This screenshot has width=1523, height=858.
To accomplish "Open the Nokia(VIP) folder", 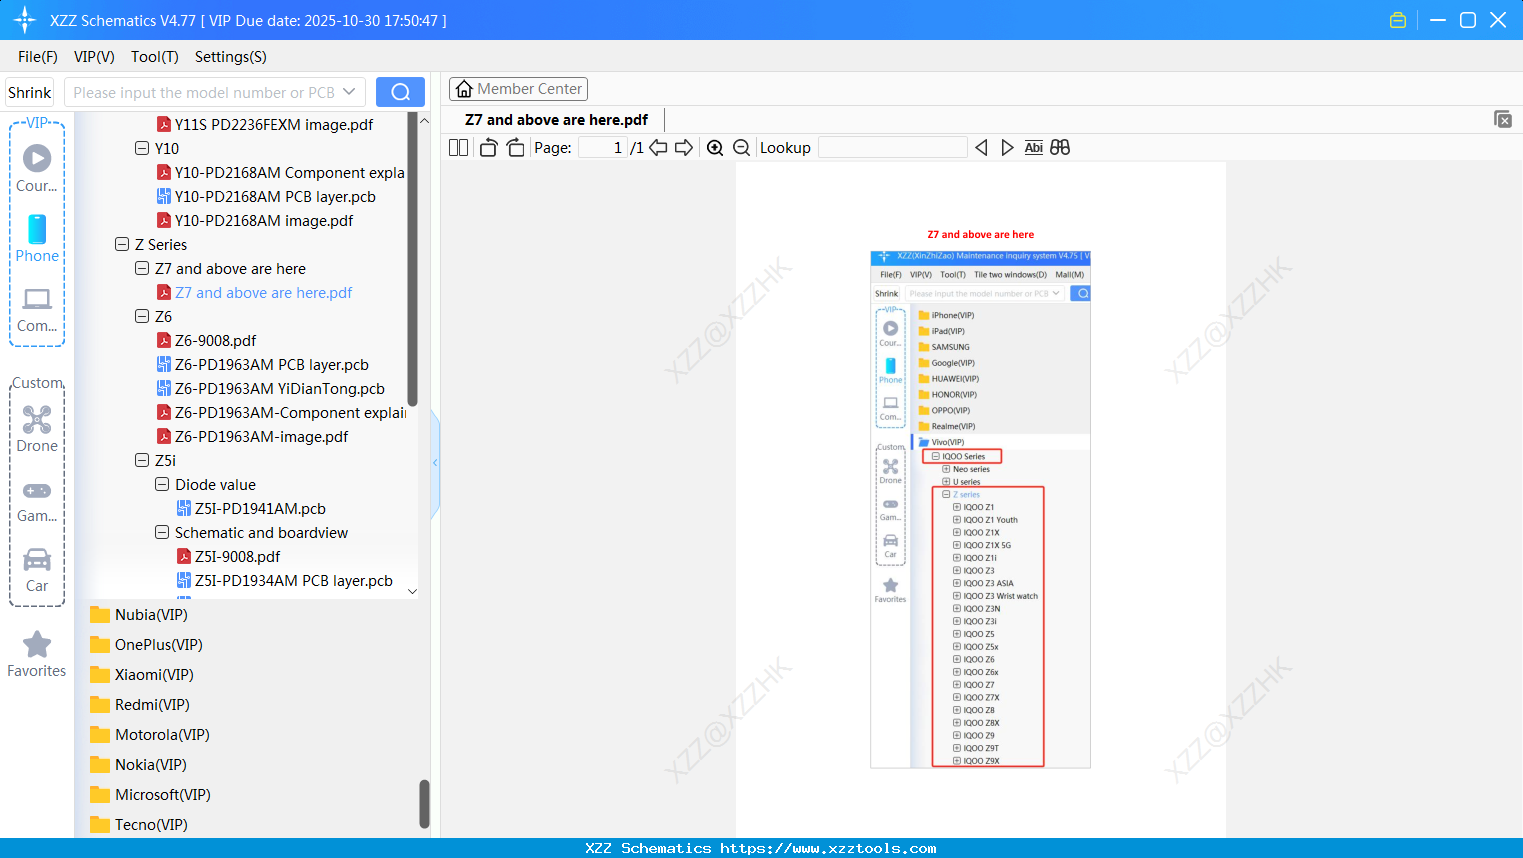I will pyautogui.click(x=150, y=764).
